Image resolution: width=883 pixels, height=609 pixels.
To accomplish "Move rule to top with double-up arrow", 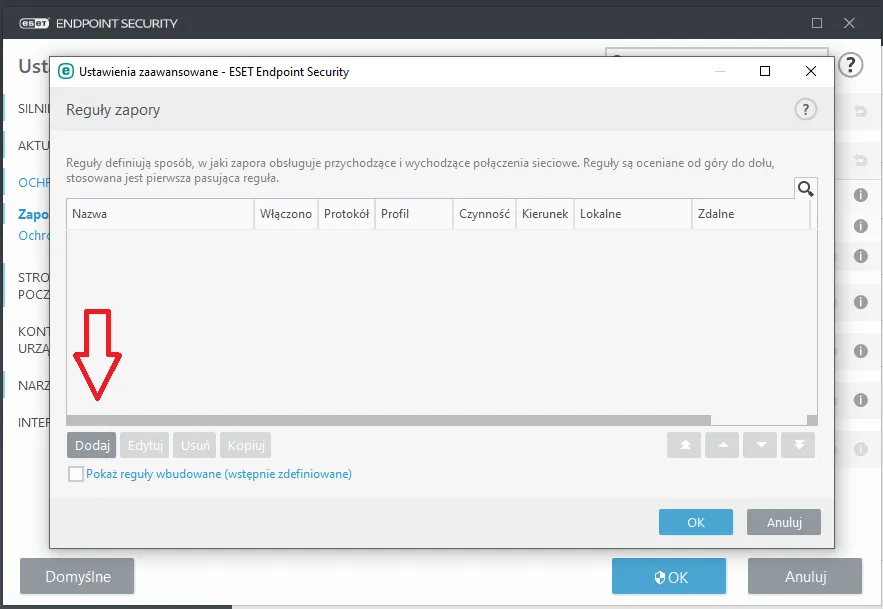I will [684, 445].
